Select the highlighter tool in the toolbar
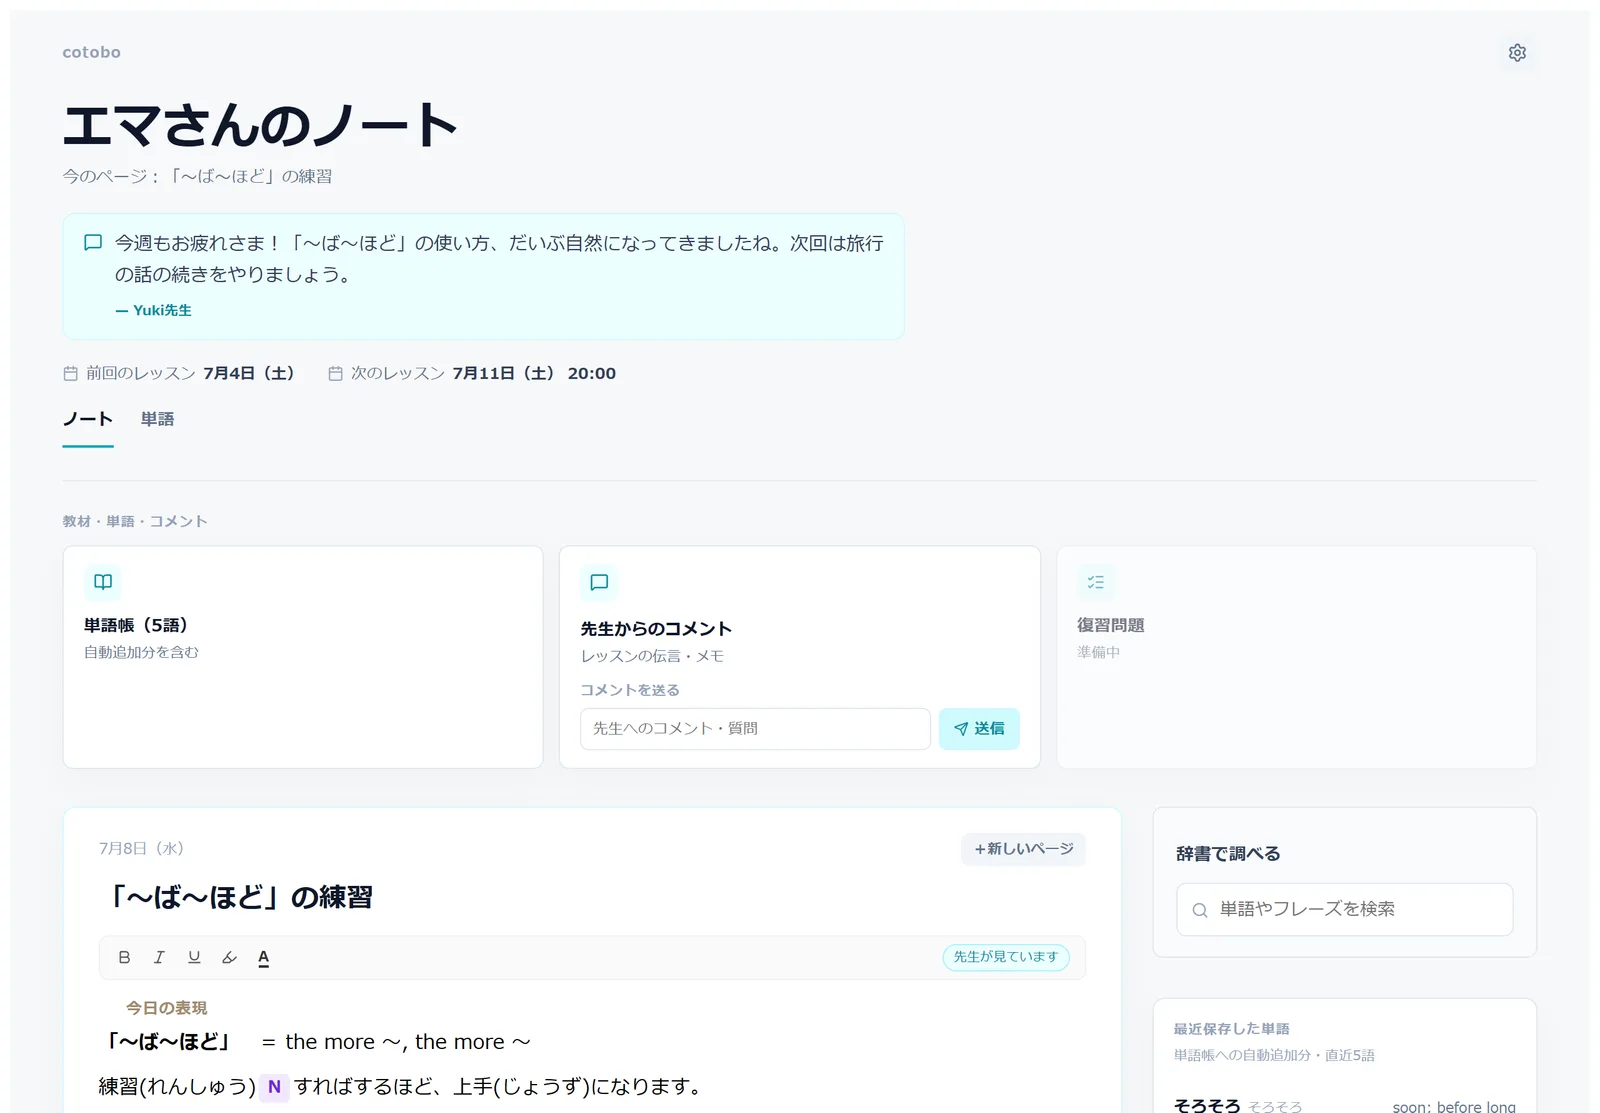 click(229, 958)
